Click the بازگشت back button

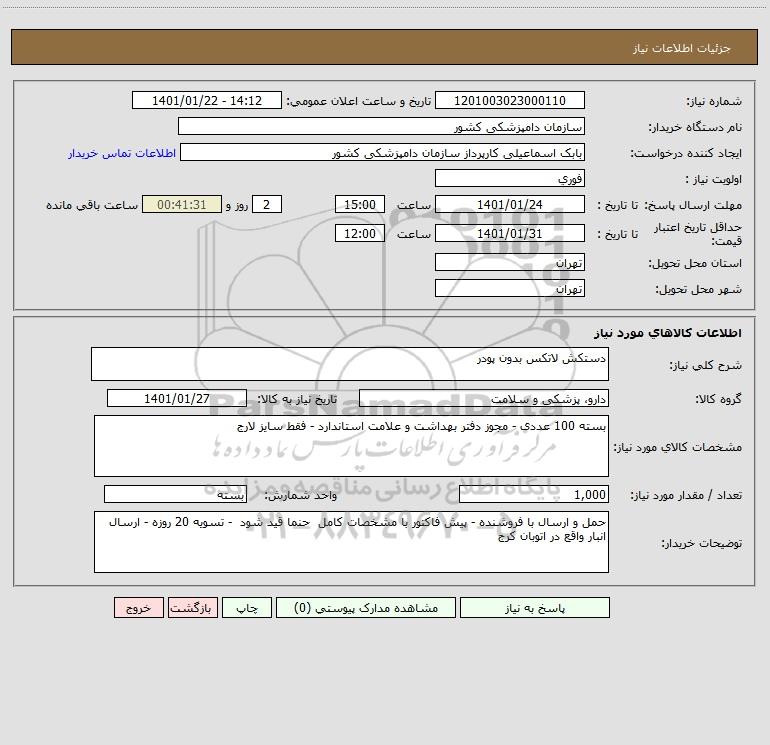point(192,608)
